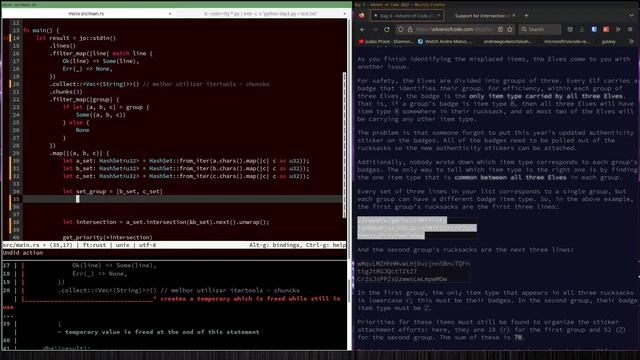Click the red extension icon in Firefox toolbar
This screenshot has height=360, width=640.
[x=606, y=29]
